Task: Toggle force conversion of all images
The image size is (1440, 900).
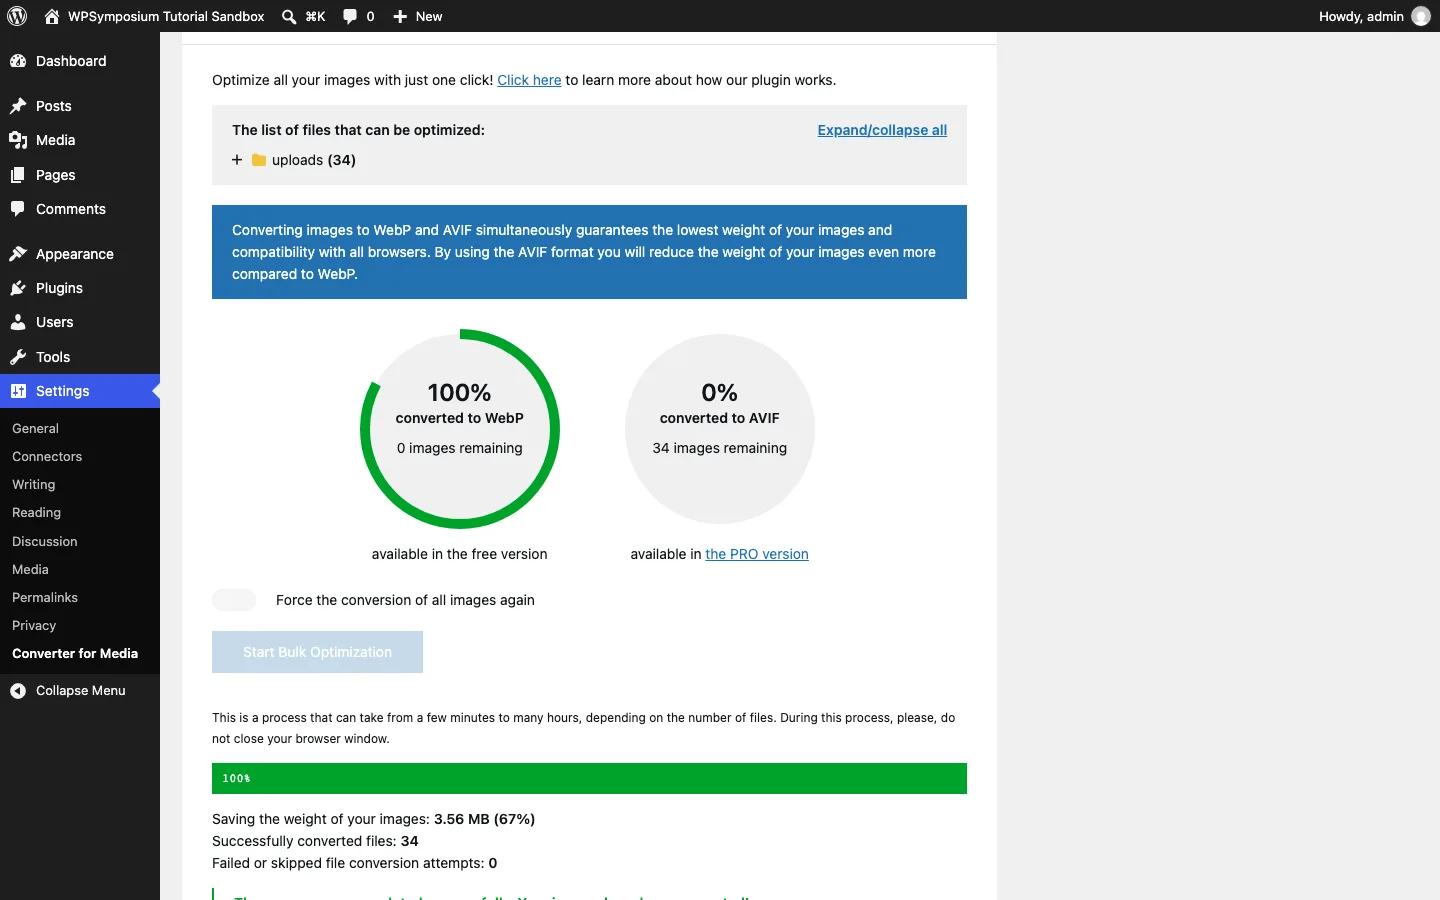Action: click(234, 600)
